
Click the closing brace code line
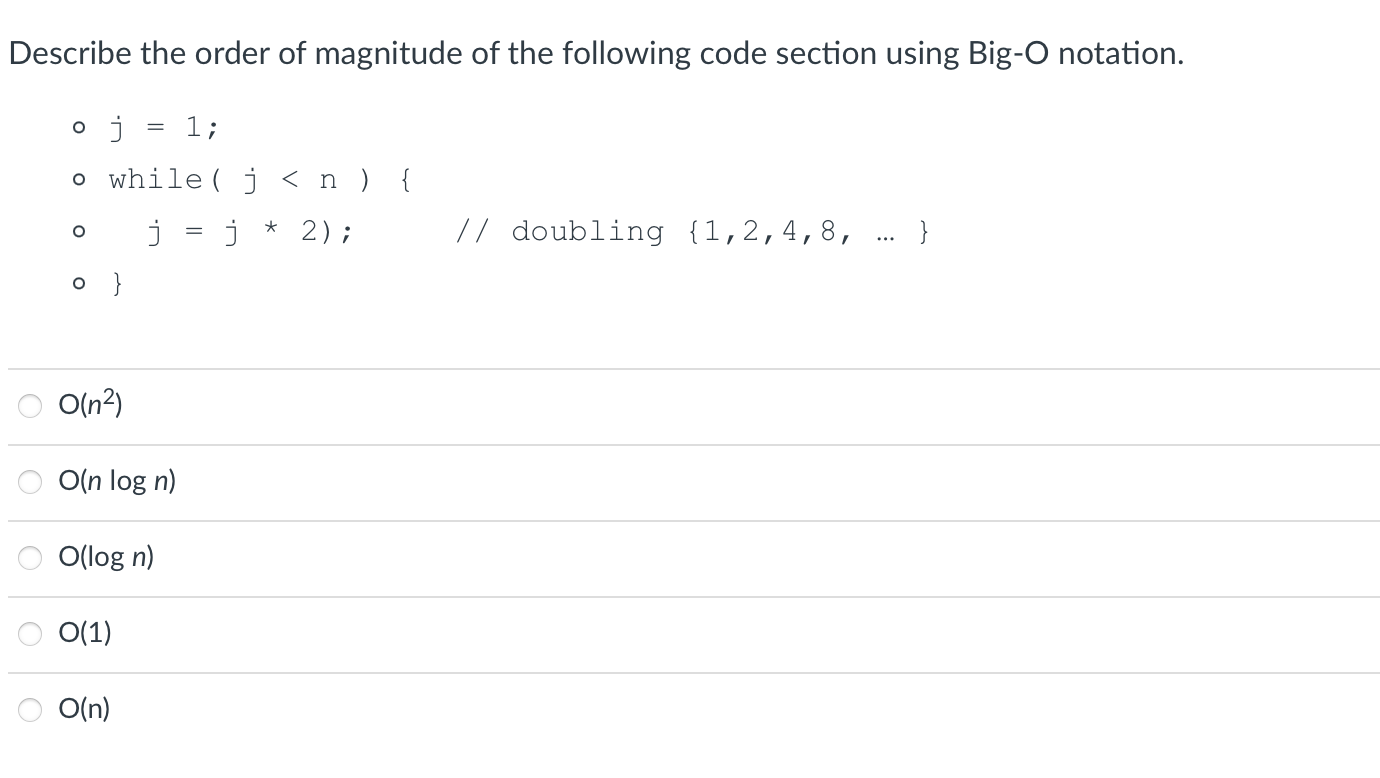point(116,283)
